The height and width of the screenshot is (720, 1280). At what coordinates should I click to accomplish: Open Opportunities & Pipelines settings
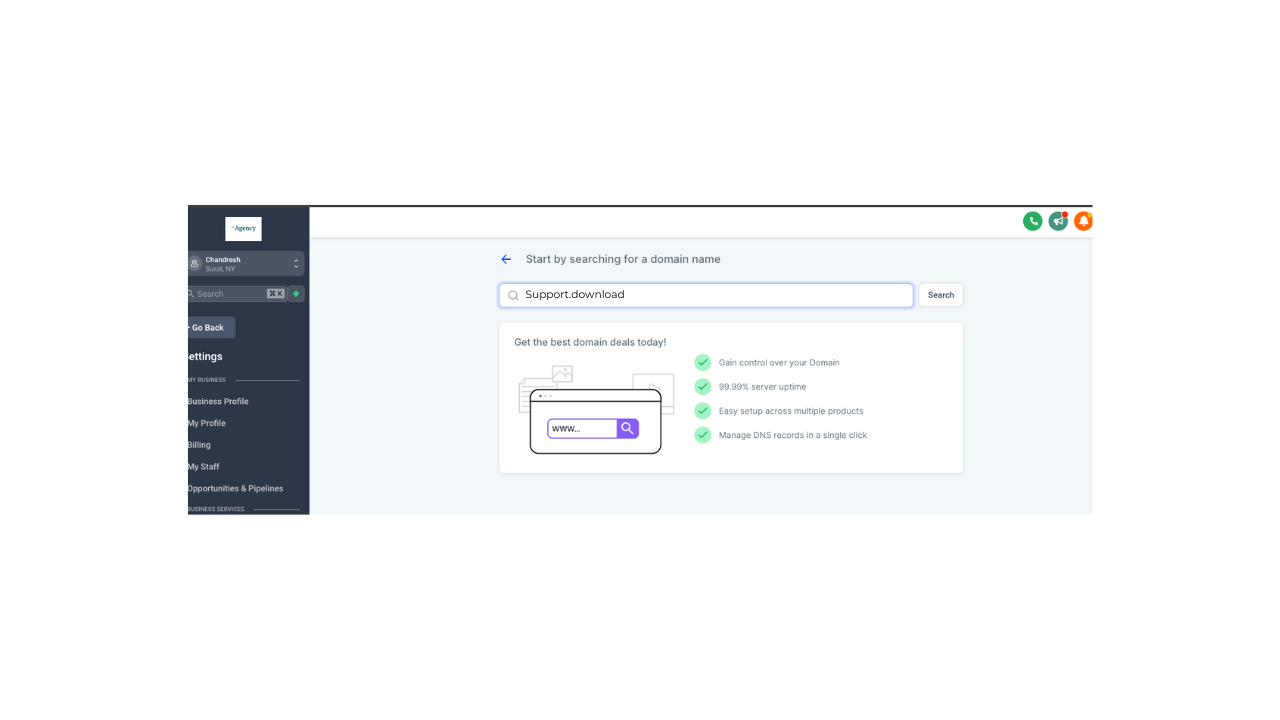[x=235, y=489]
